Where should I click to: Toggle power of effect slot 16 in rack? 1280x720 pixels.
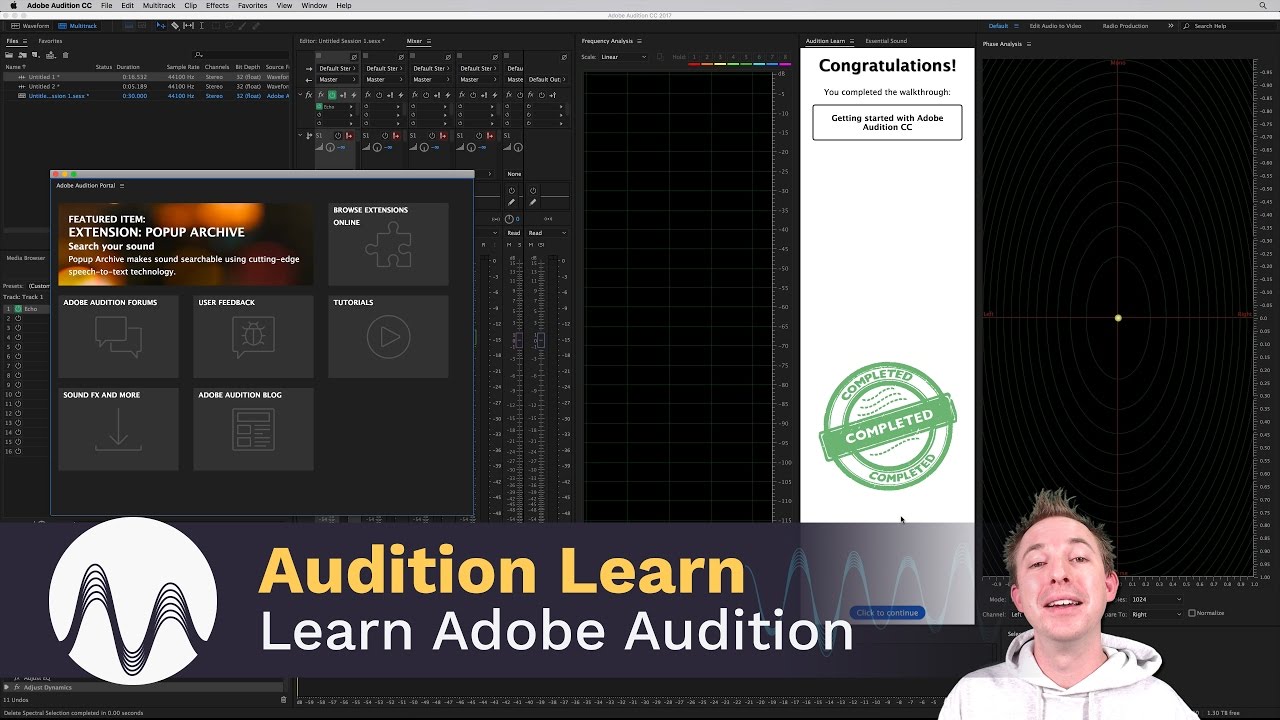tap(18, 451)
